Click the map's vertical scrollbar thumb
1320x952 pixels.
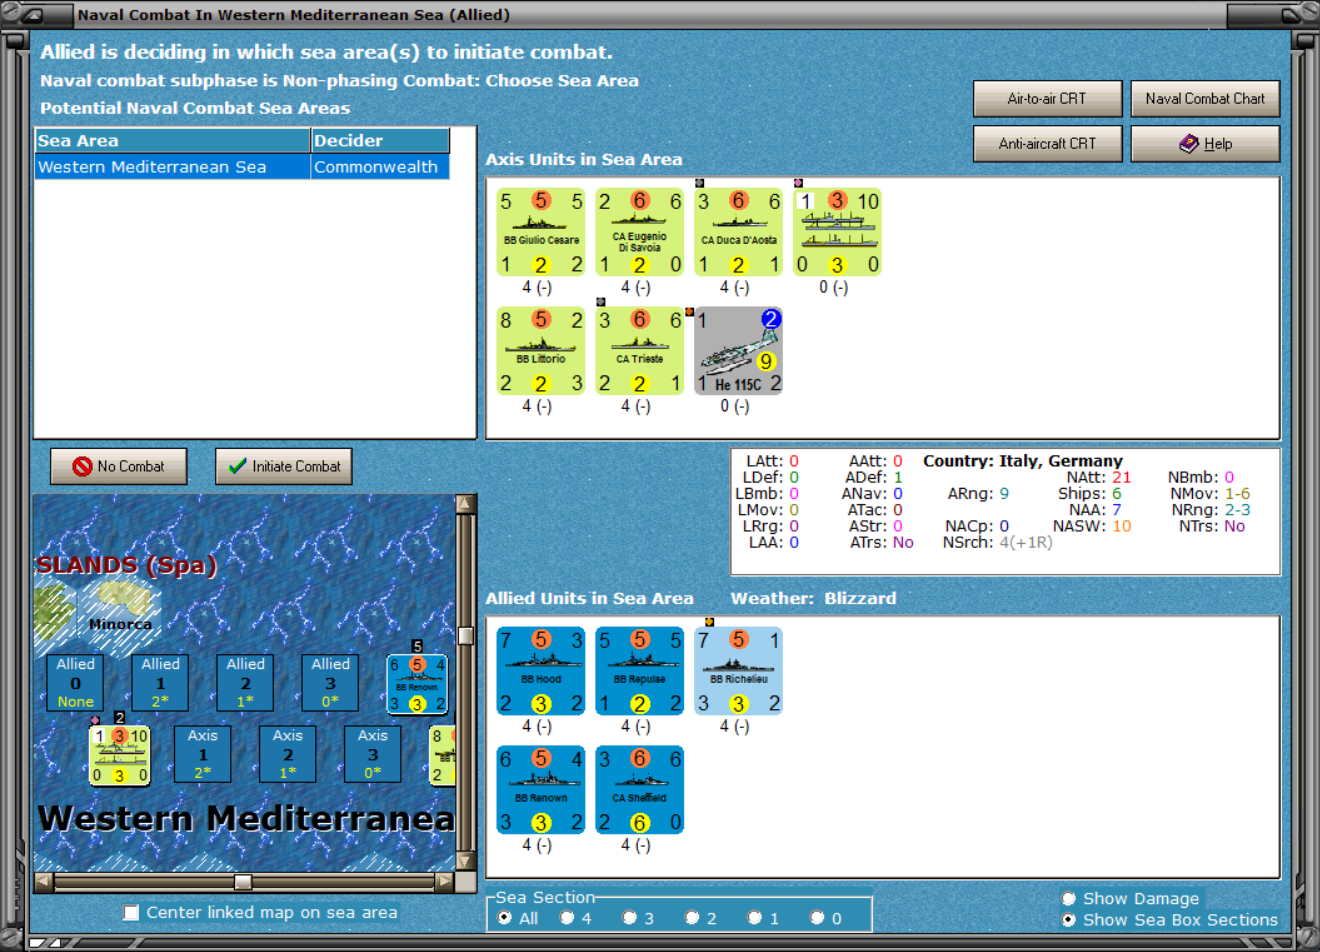465,636
